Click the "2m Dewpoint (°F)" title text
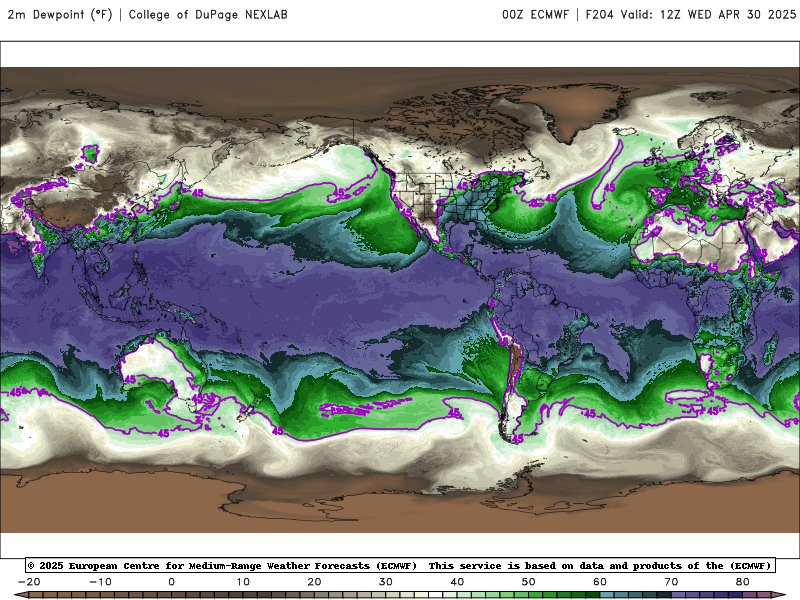800x600 pixels. [x=59, y=14]
